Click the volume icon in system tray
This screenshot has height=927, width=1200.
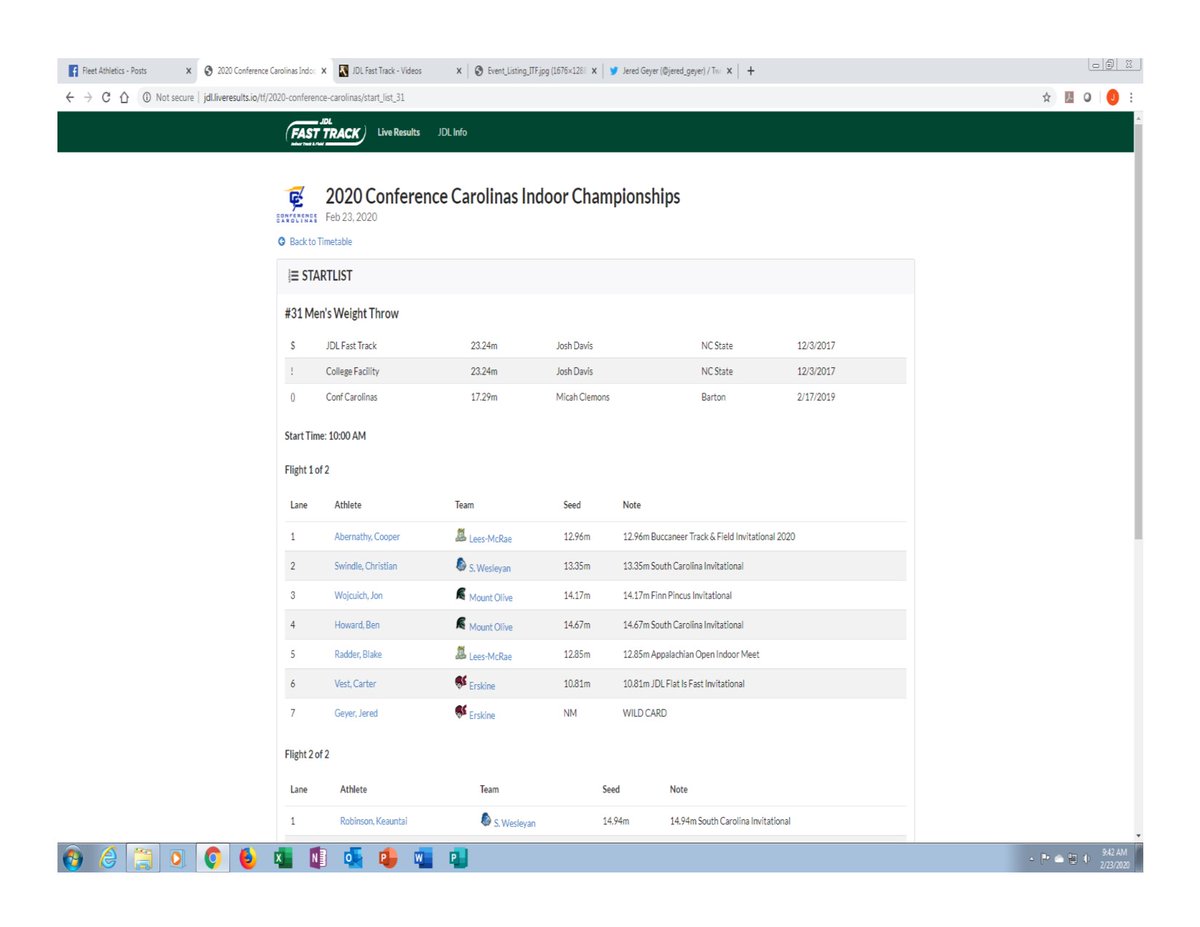point(1088,858)
